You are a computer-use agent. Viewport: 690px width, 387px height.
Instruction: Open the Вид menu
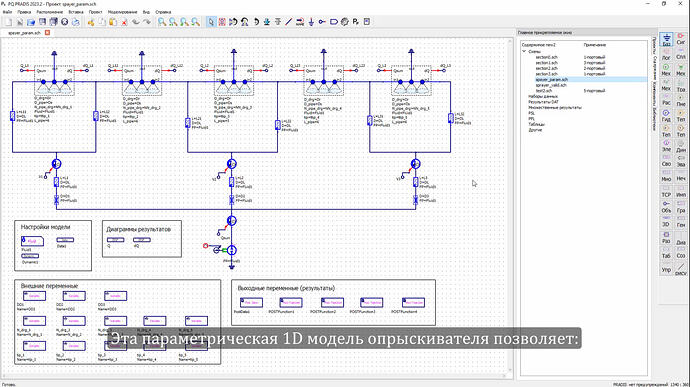tap(146, 12)
